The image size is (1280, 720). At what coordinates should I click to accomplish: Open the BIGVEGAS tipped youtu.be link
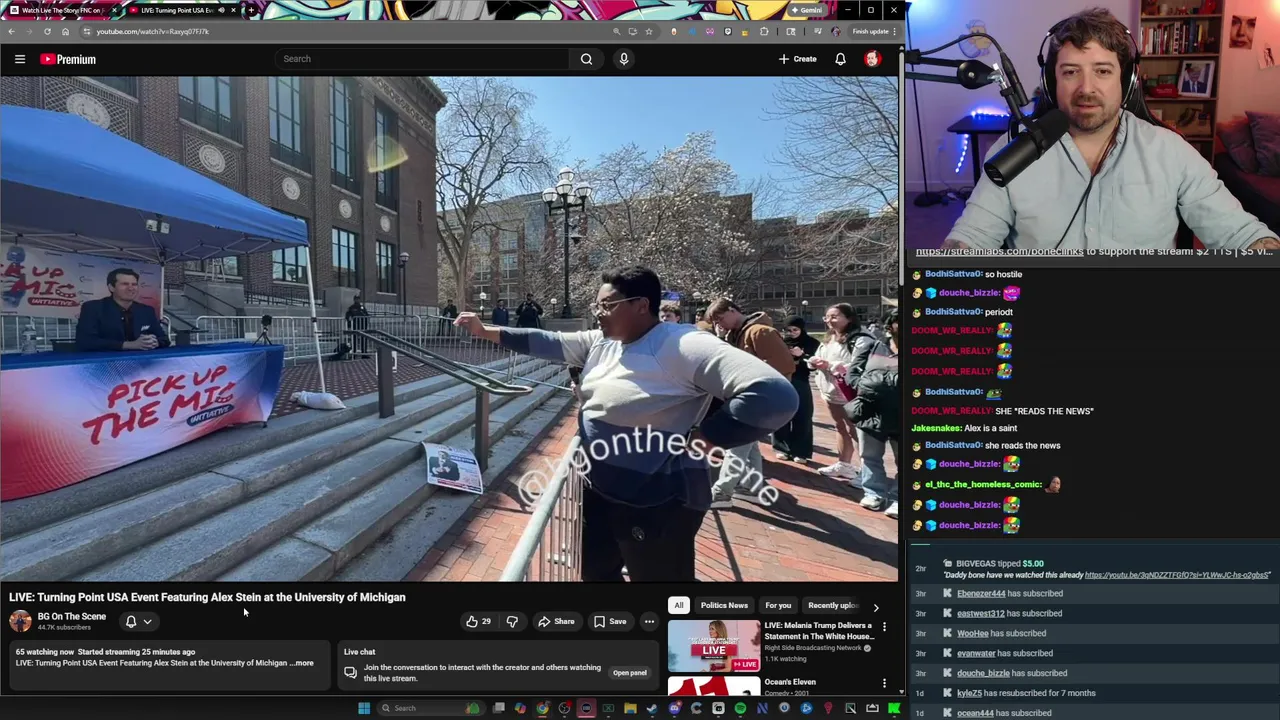[x=1177, y=575]
